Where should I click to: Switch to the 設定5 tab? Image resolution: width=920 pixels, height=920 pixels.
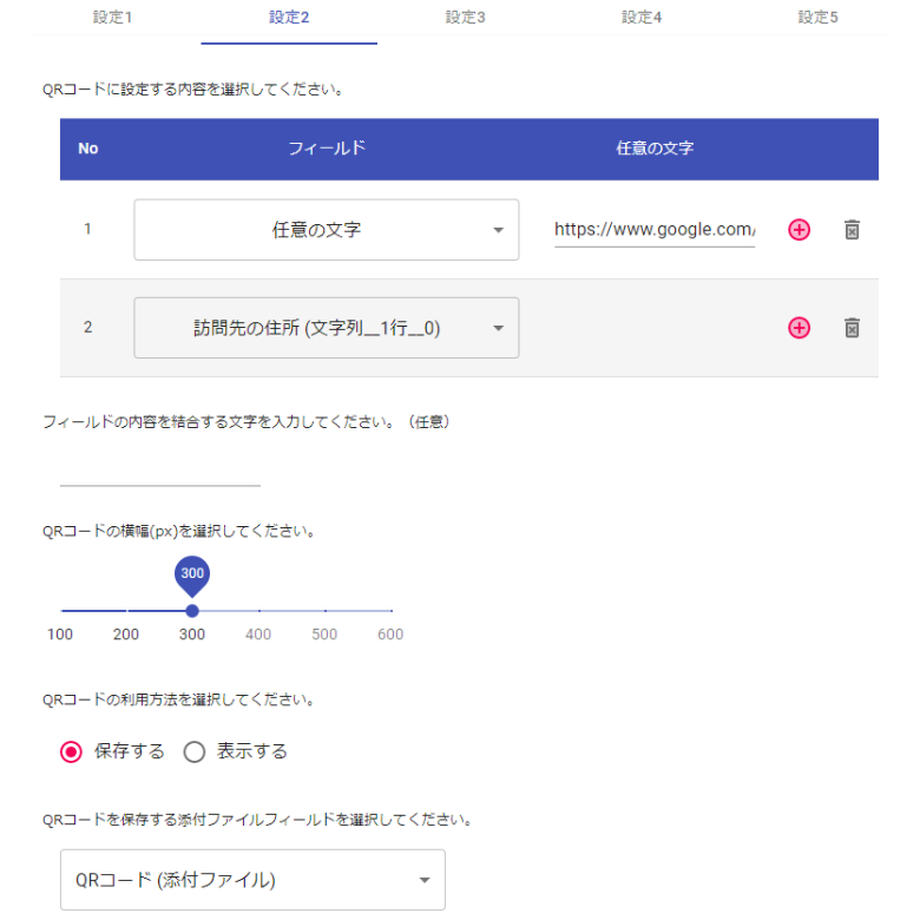[817, 18]
